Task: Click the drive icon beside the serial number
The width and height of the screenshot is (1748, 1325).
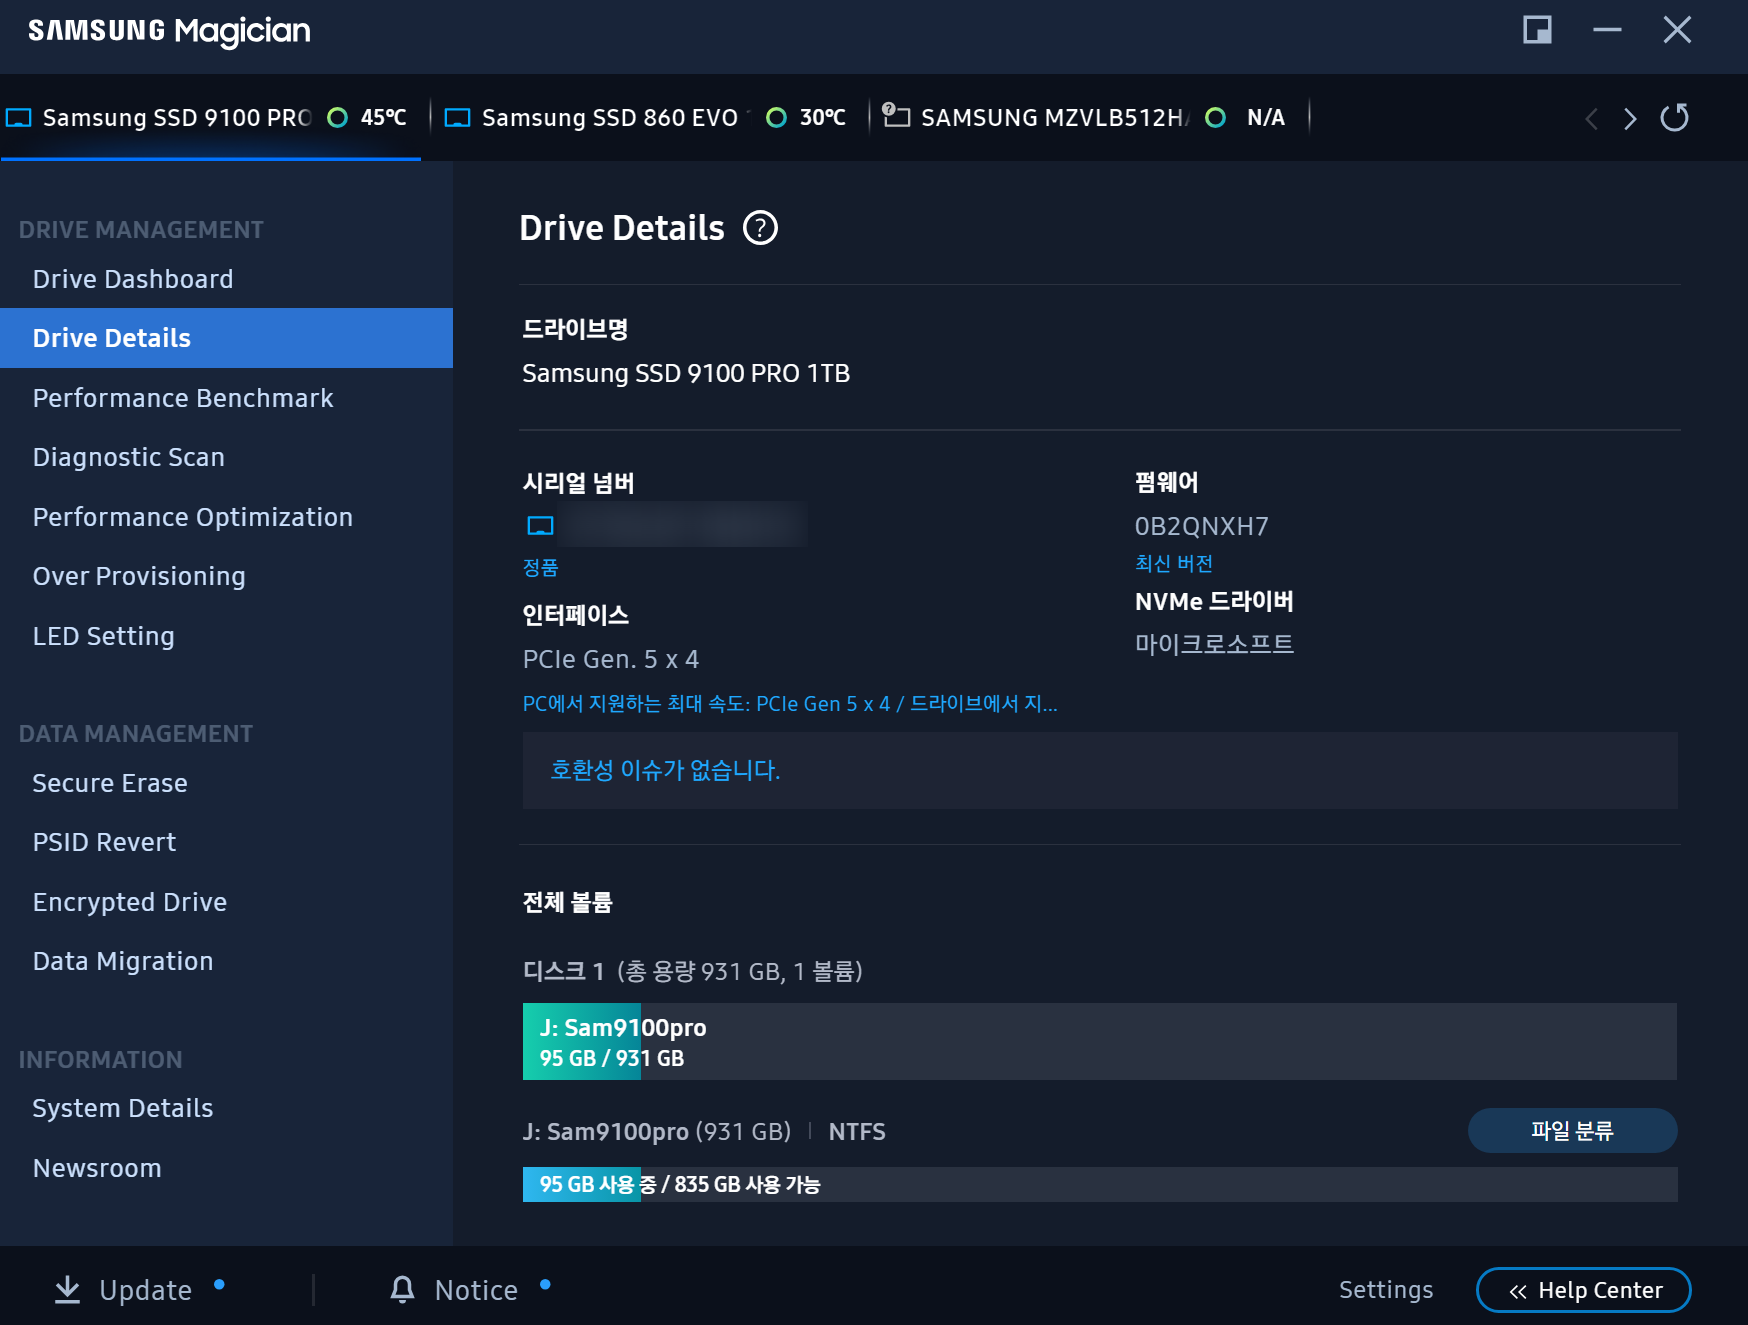Action: pyautogui.click(x=540, y=526)
